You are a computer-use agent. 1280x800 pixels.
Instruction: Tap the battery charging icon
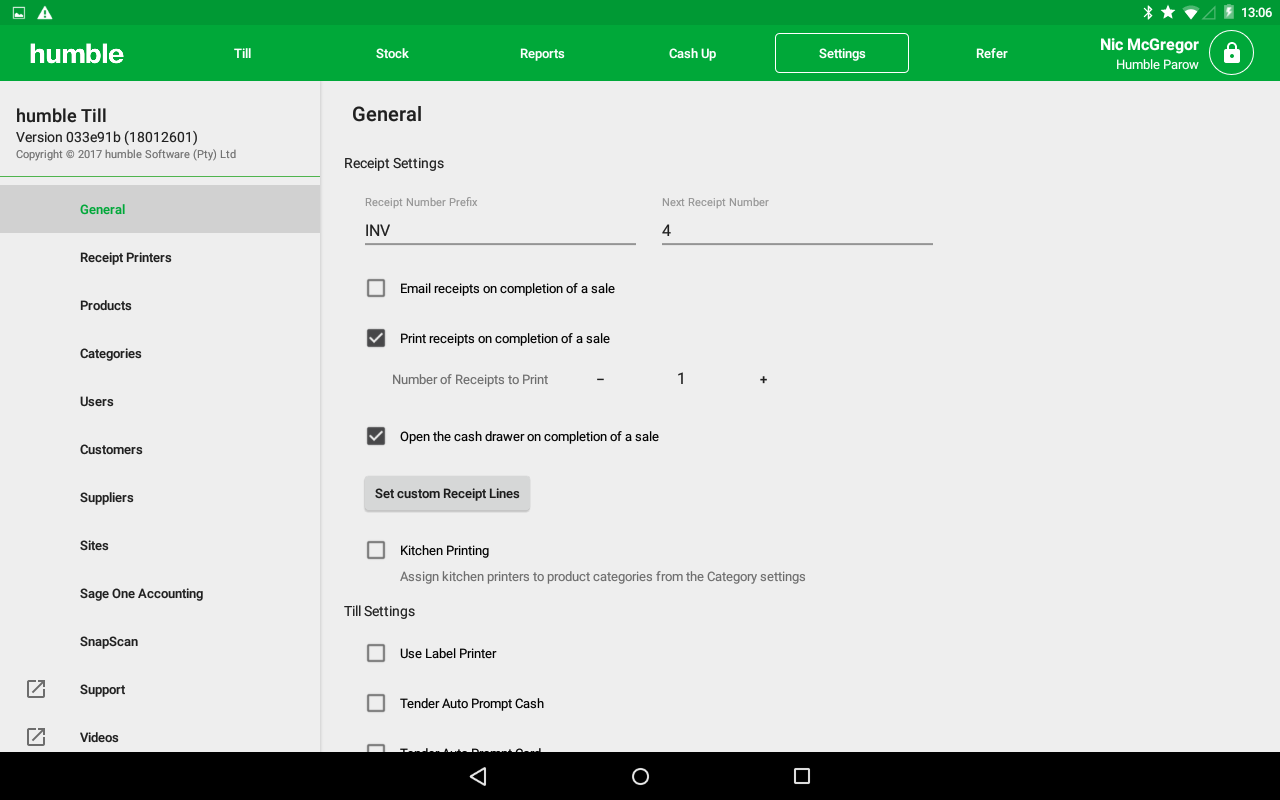click(1229, 13)
